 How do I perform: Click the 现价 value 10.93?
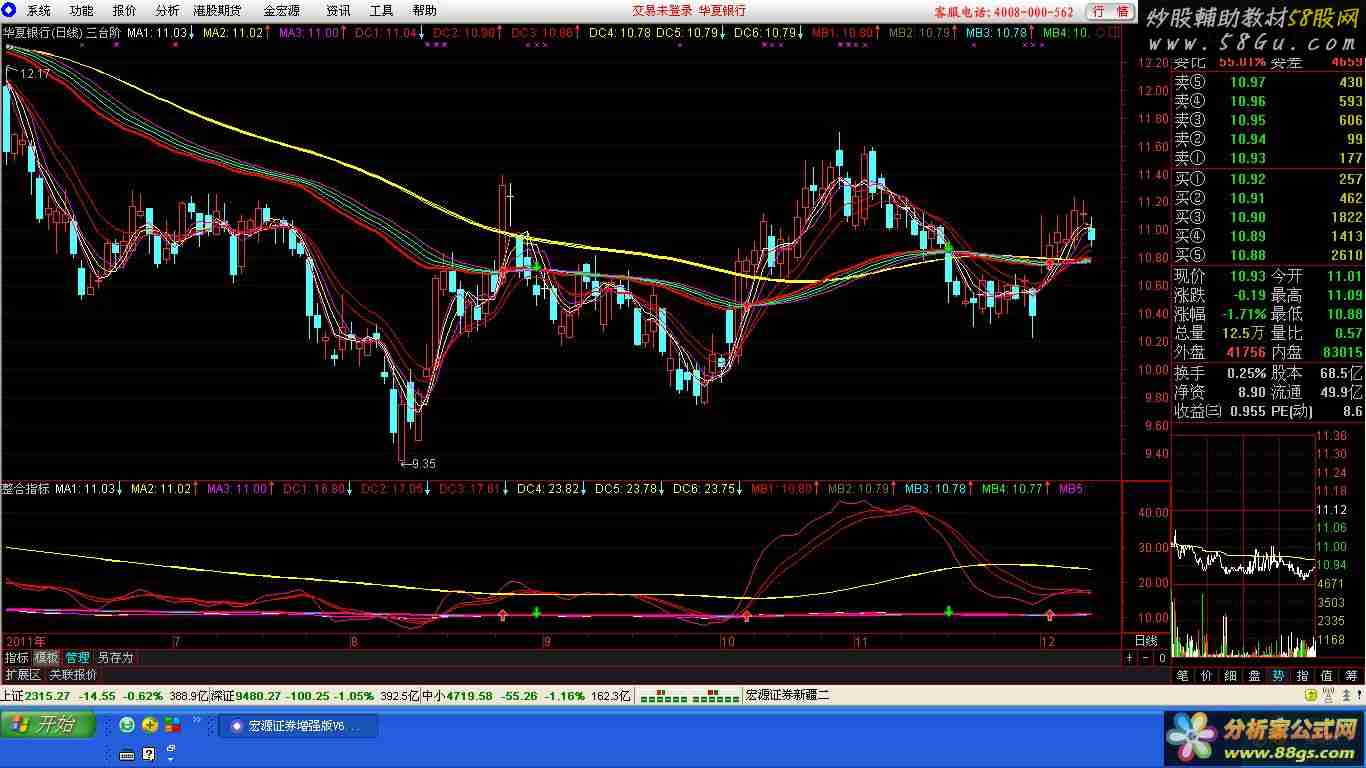point(1247,276)
